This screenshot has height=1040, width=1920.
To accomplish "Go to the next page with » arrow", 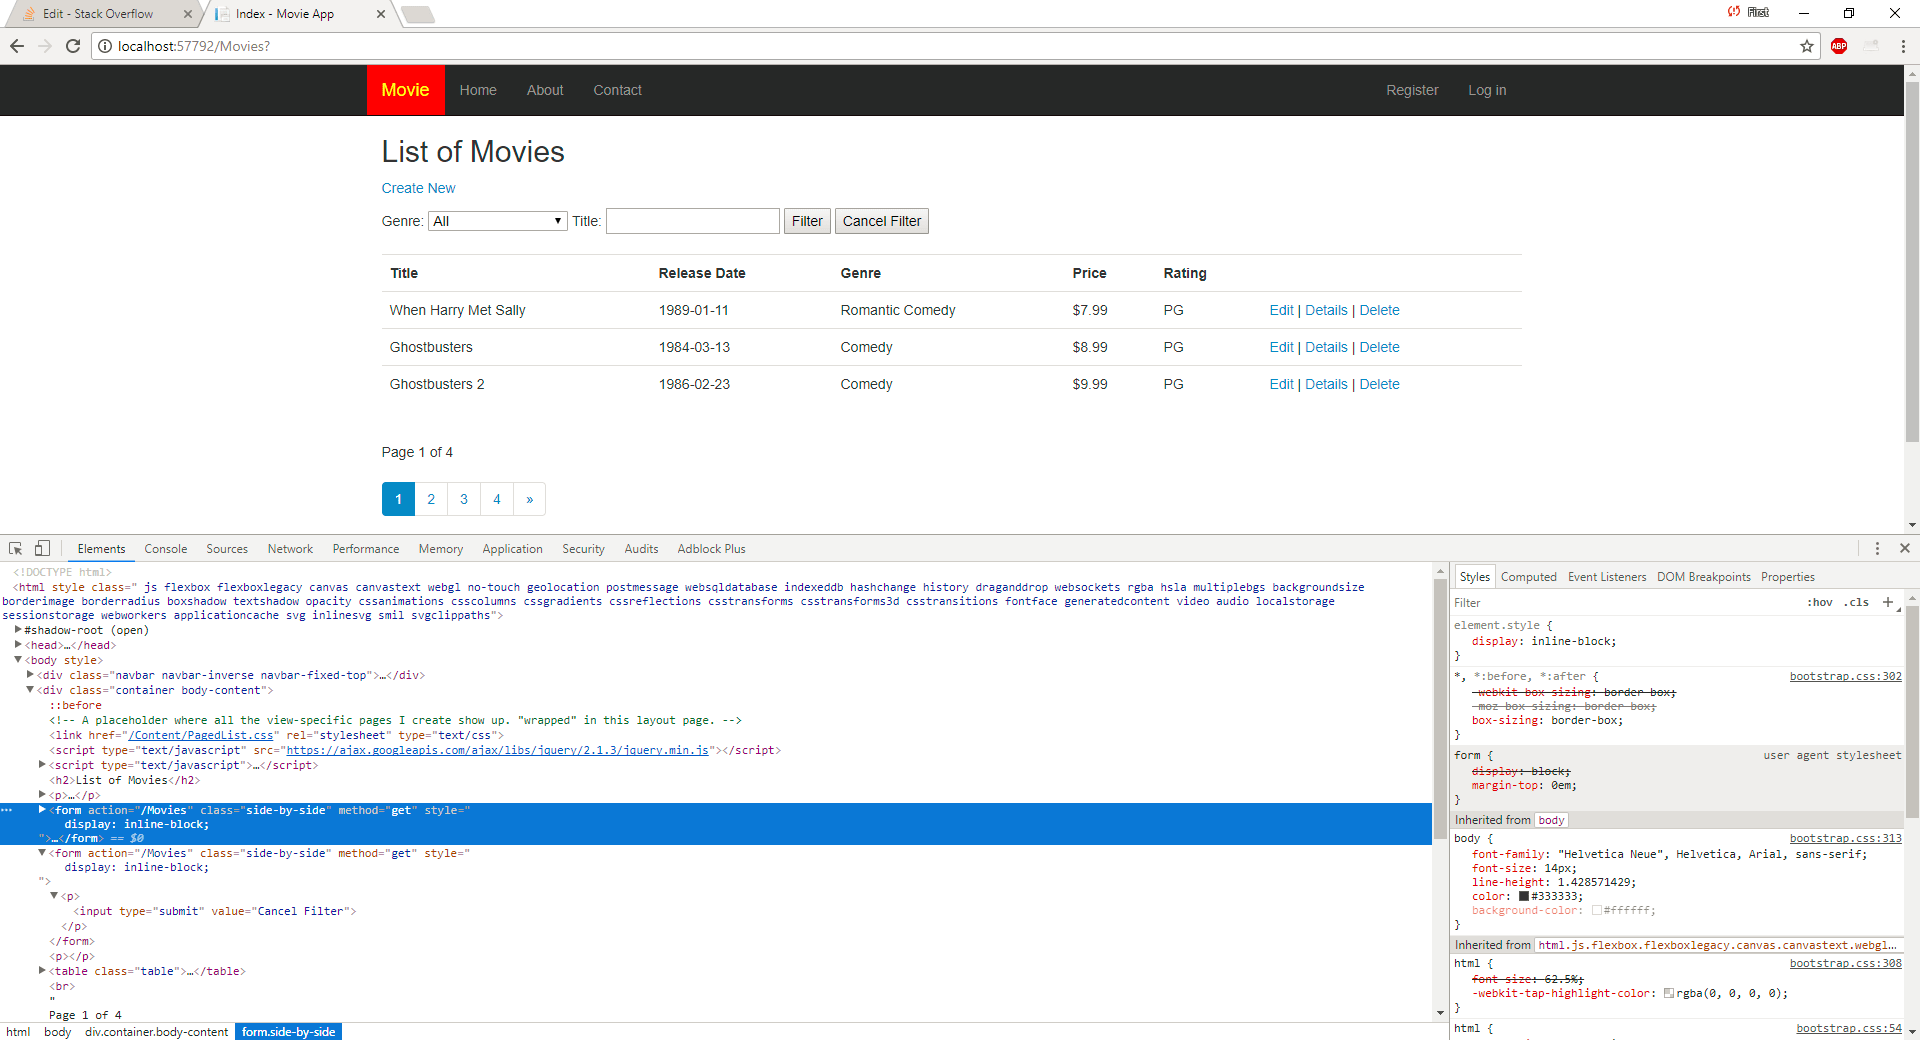I will pyautogui.click(x=529, y=499).
